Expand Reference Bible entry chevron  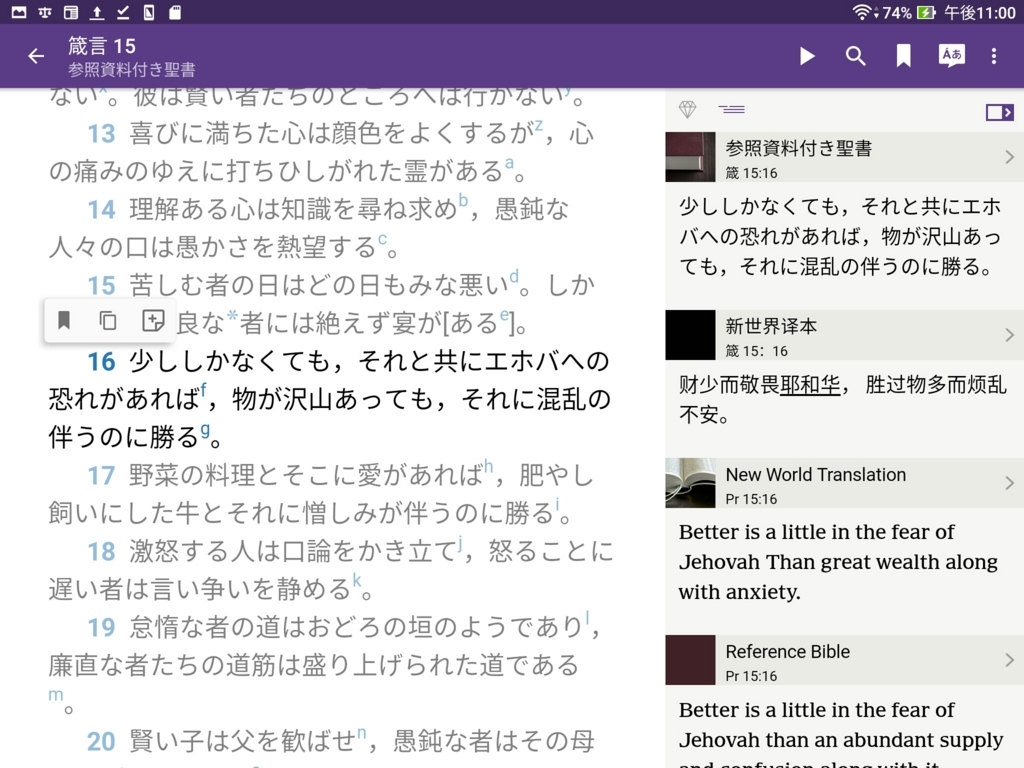[1010, 660]
